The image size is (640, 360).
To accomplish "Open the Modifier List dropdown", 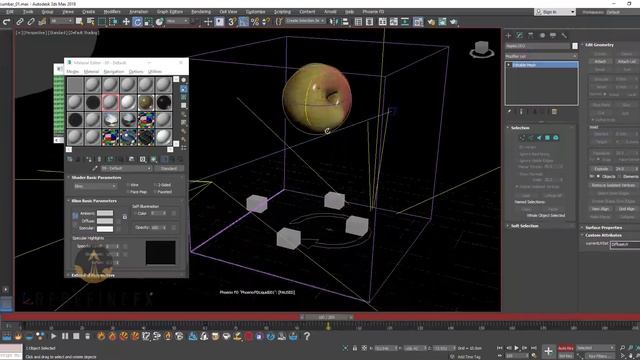I will [x=541, y=56].
